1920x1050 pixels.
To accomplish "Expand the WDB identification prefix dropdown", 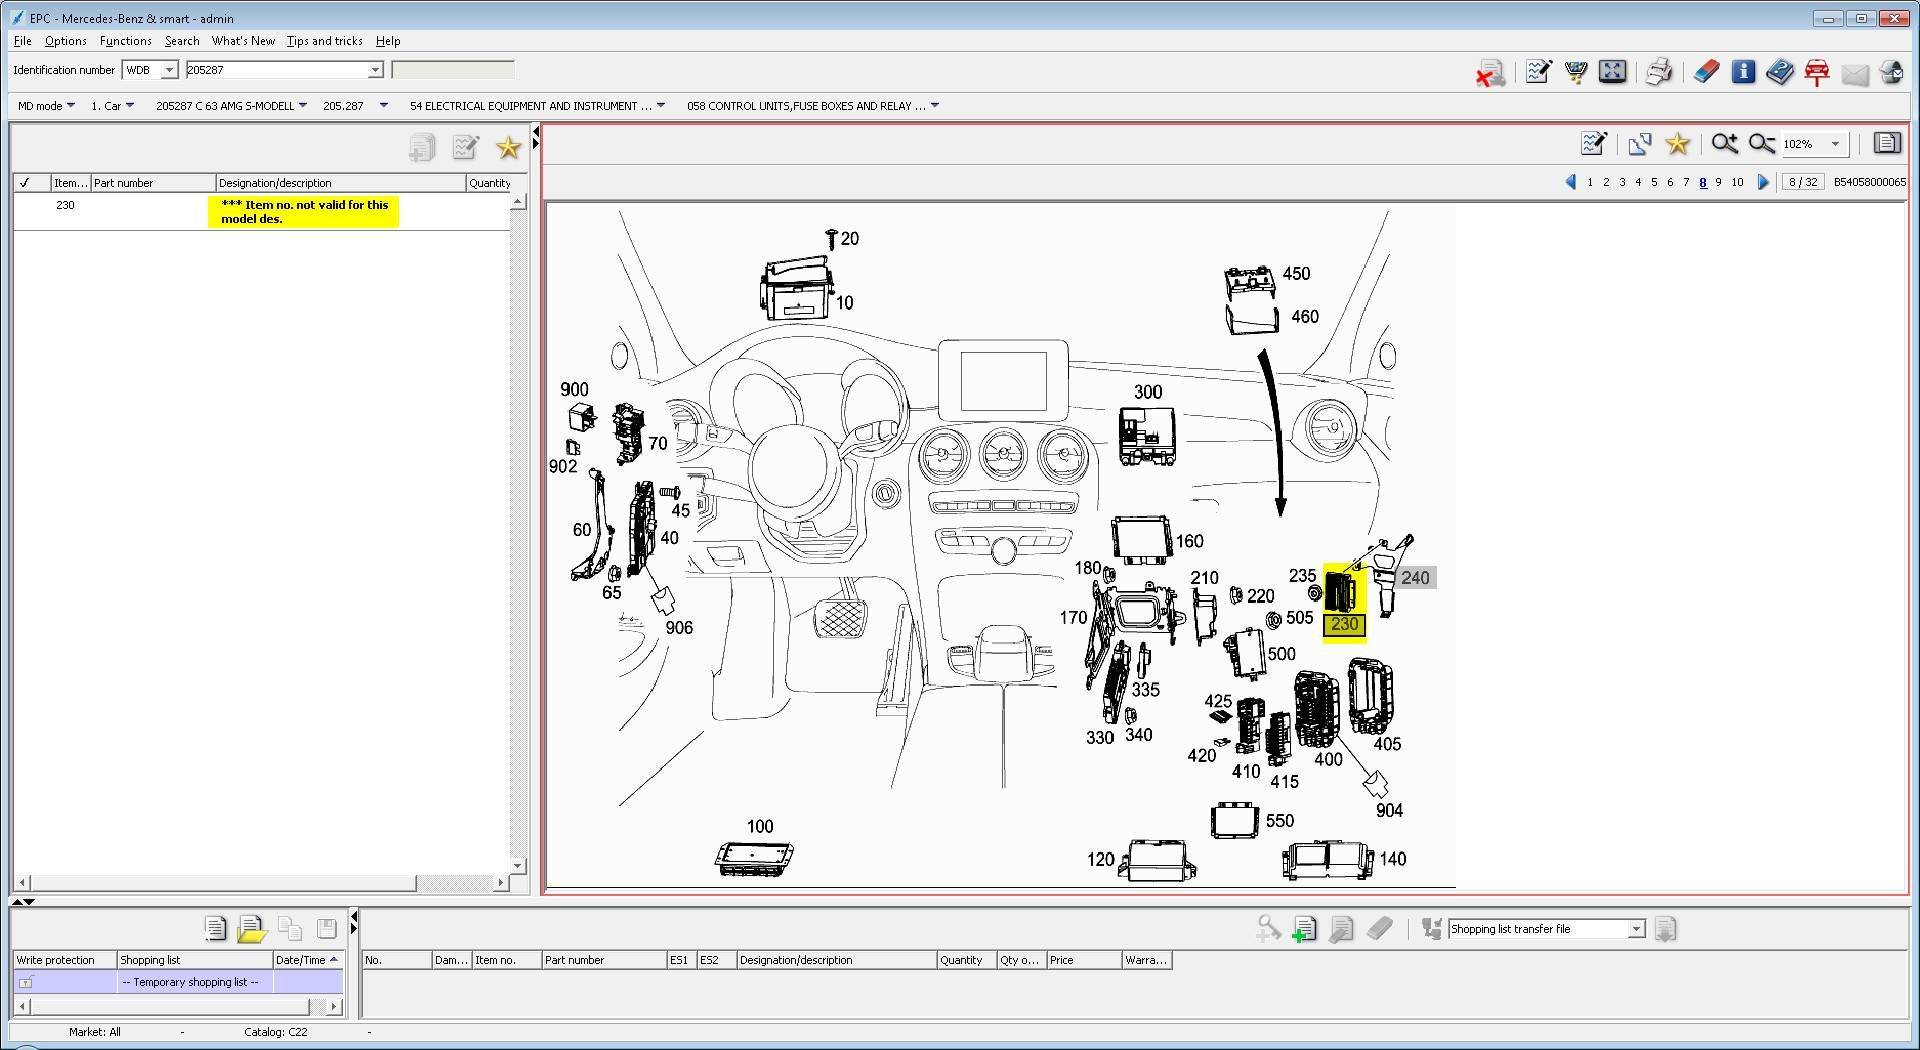I will point(169,70).
